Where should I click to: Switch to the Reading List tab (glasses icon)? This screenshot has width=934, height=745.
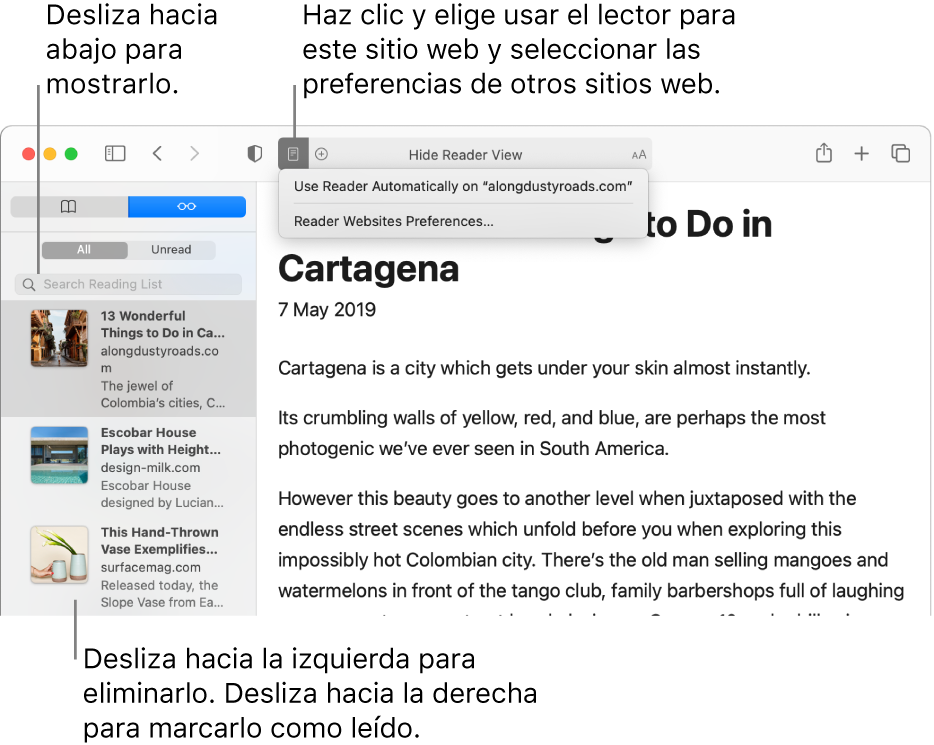click(186, 207)
